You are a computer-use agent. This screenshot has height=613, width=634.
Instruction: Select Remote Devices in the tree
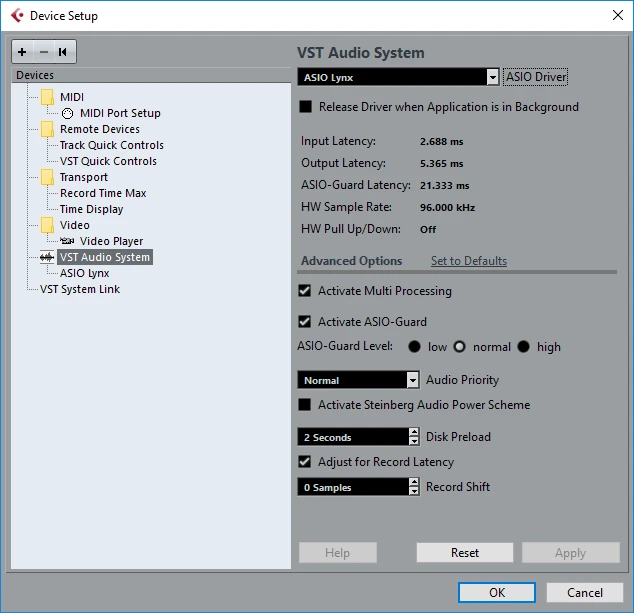click(100, 129)
